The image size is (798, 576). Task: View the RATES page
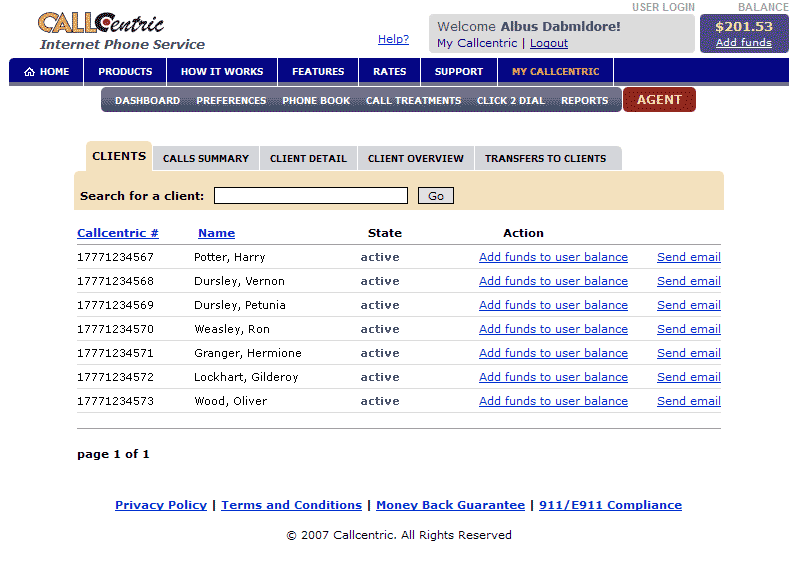tap(389, 72)
